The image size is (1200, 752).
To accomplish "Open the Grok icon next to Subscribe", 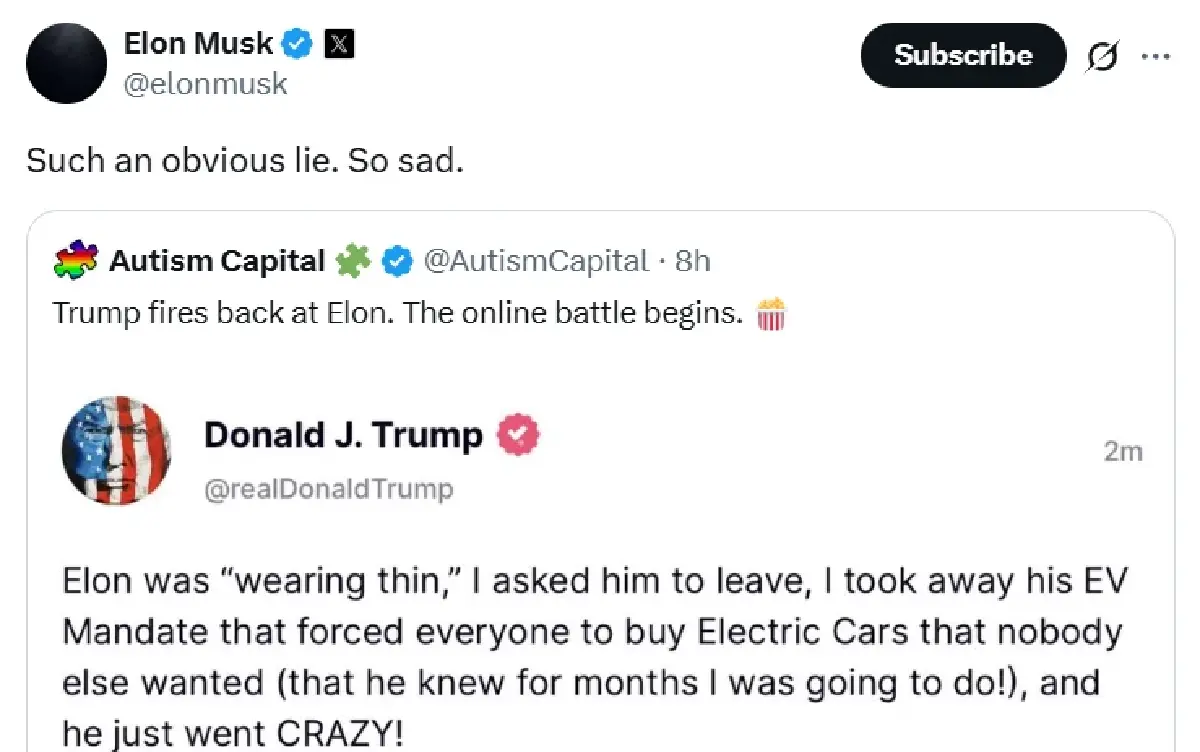I will [x=1101, y=57].
